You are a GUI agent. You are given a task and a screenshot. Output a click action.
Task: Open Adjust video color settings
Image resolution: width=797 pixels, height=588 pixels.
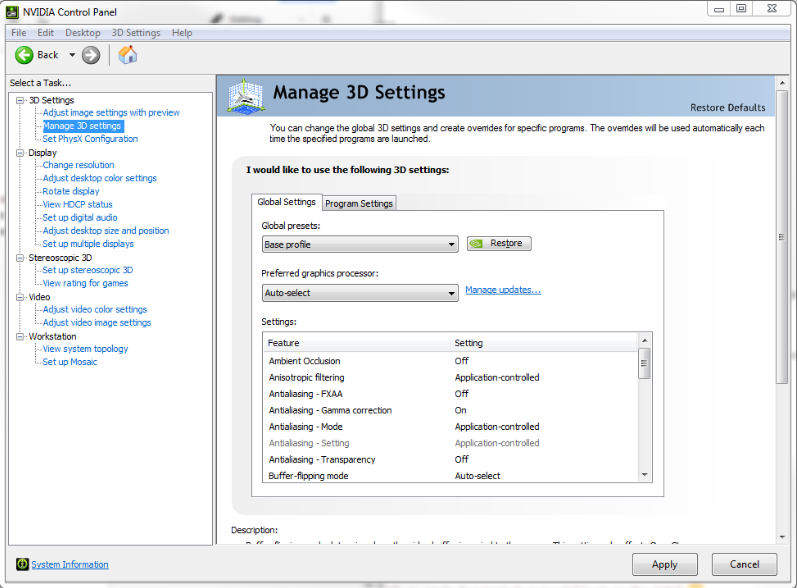[95, 310]
